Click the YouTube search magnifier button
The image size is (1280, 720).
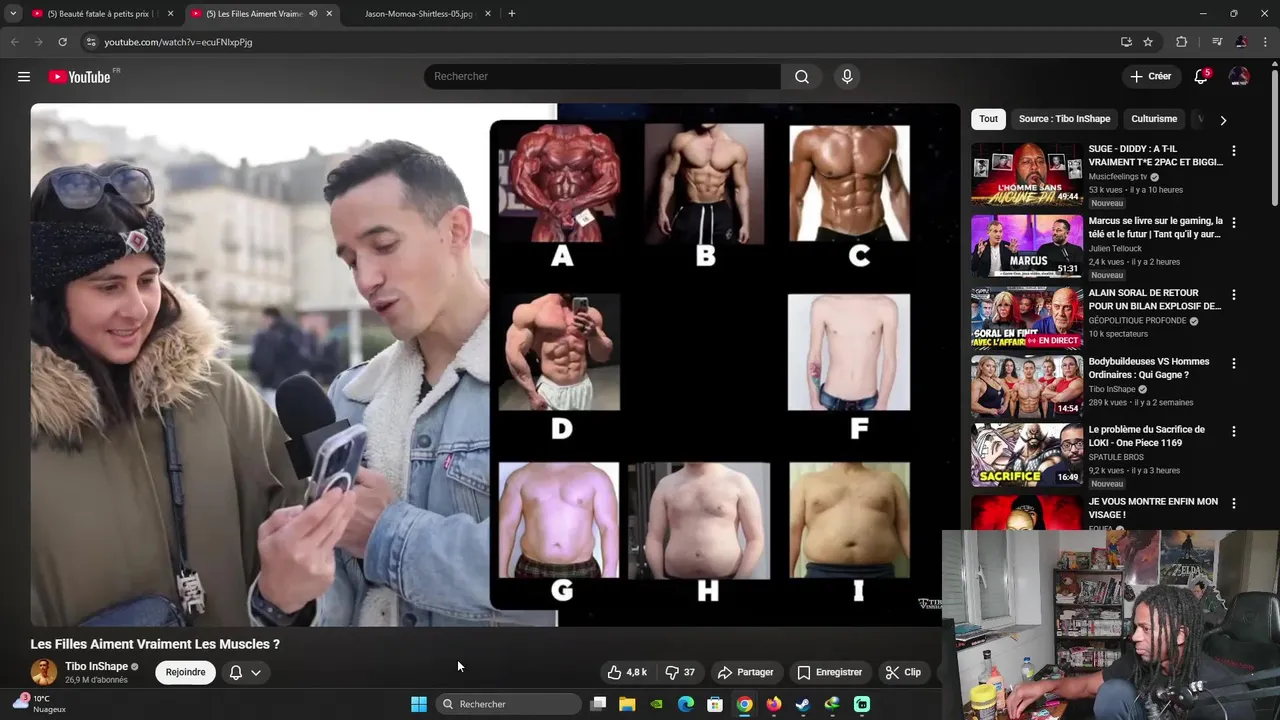[x=802, y=77]
